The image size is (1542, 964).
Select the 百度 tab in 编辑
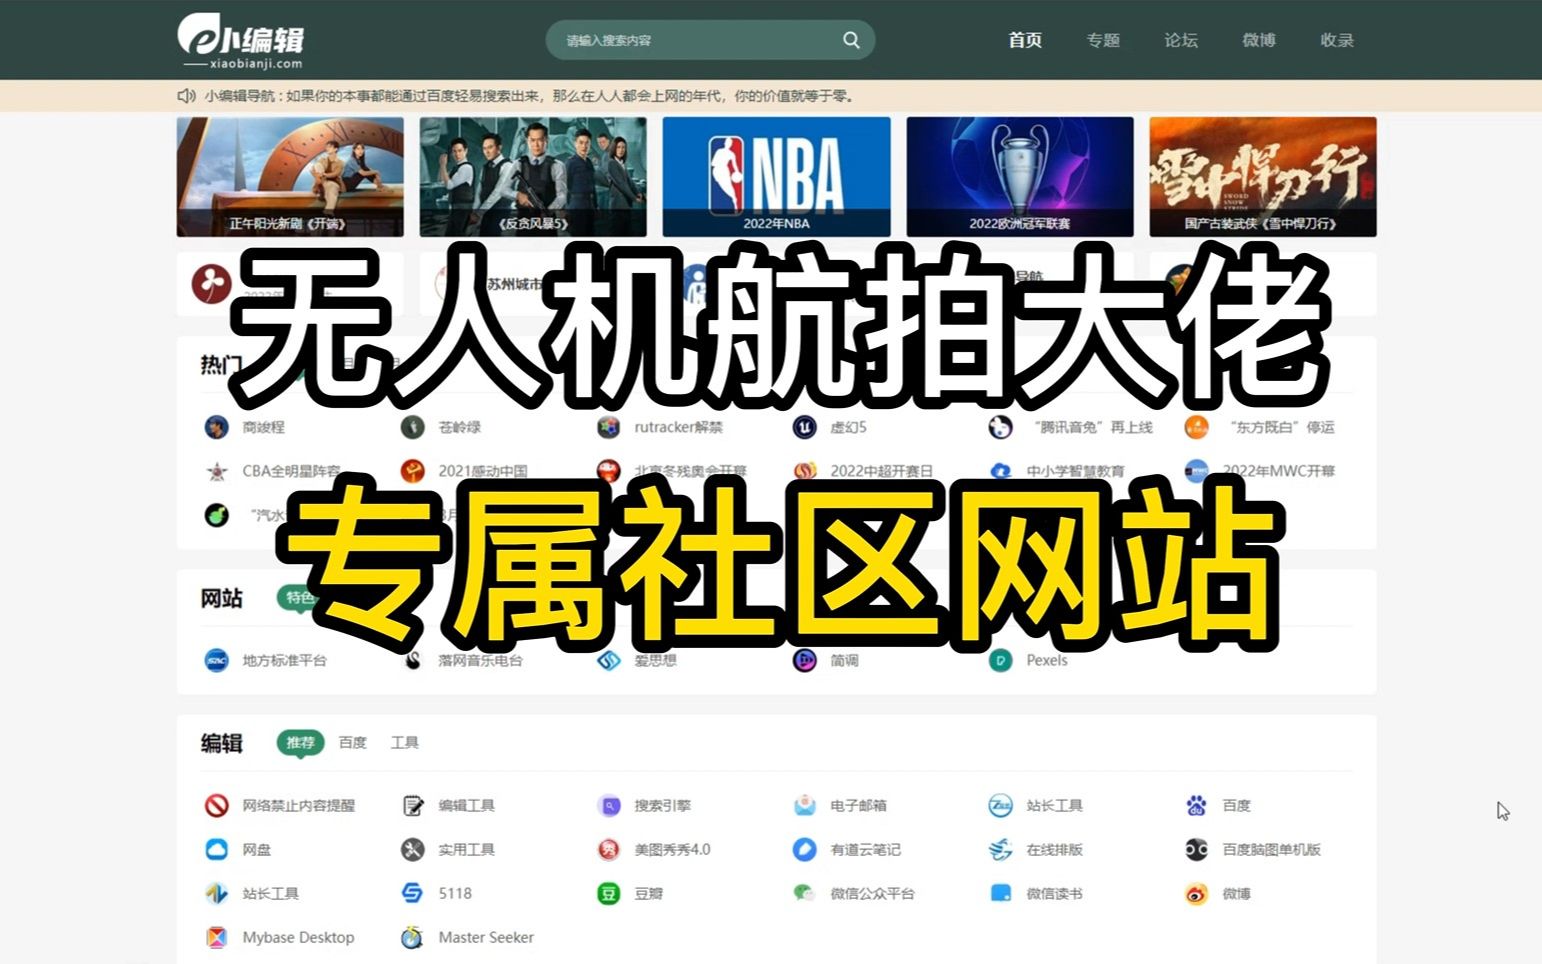(353, 743)
